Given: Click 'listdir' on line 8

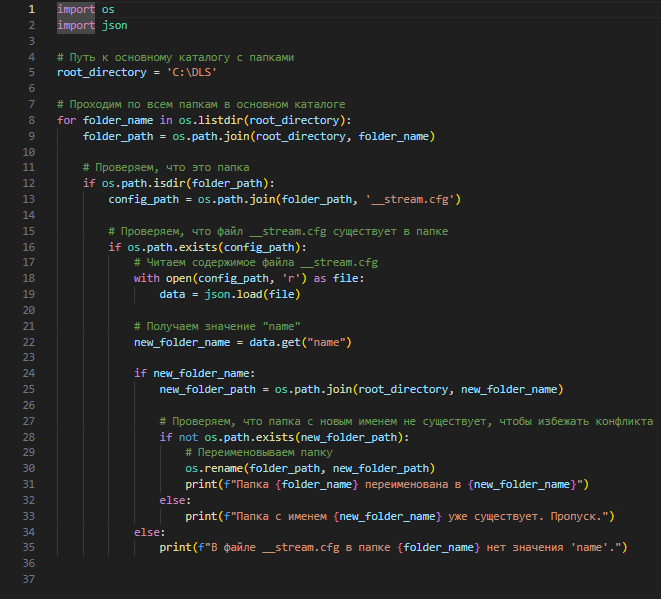Looking at the screenshot, I should click(220, 121).
